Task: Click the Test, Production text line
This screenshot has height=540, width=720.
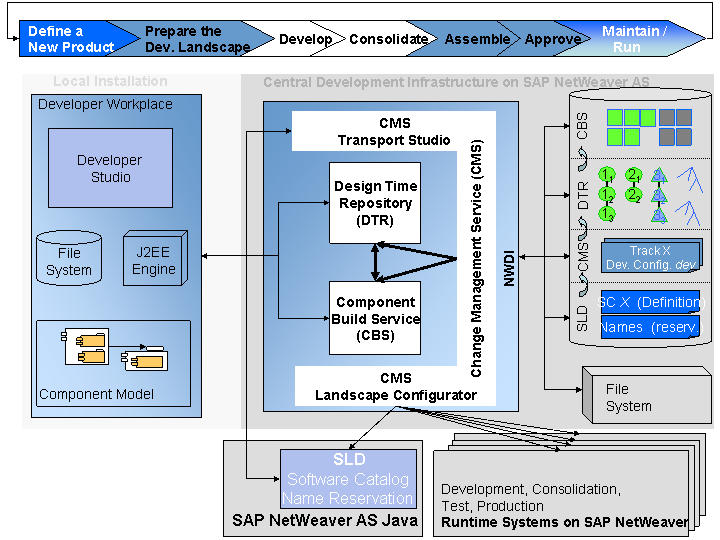Action: (492, 506)
